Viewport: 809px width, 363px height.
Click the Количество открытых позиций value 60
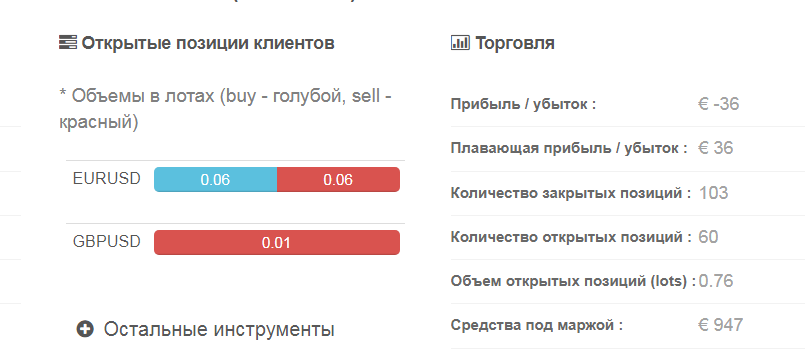708,237
